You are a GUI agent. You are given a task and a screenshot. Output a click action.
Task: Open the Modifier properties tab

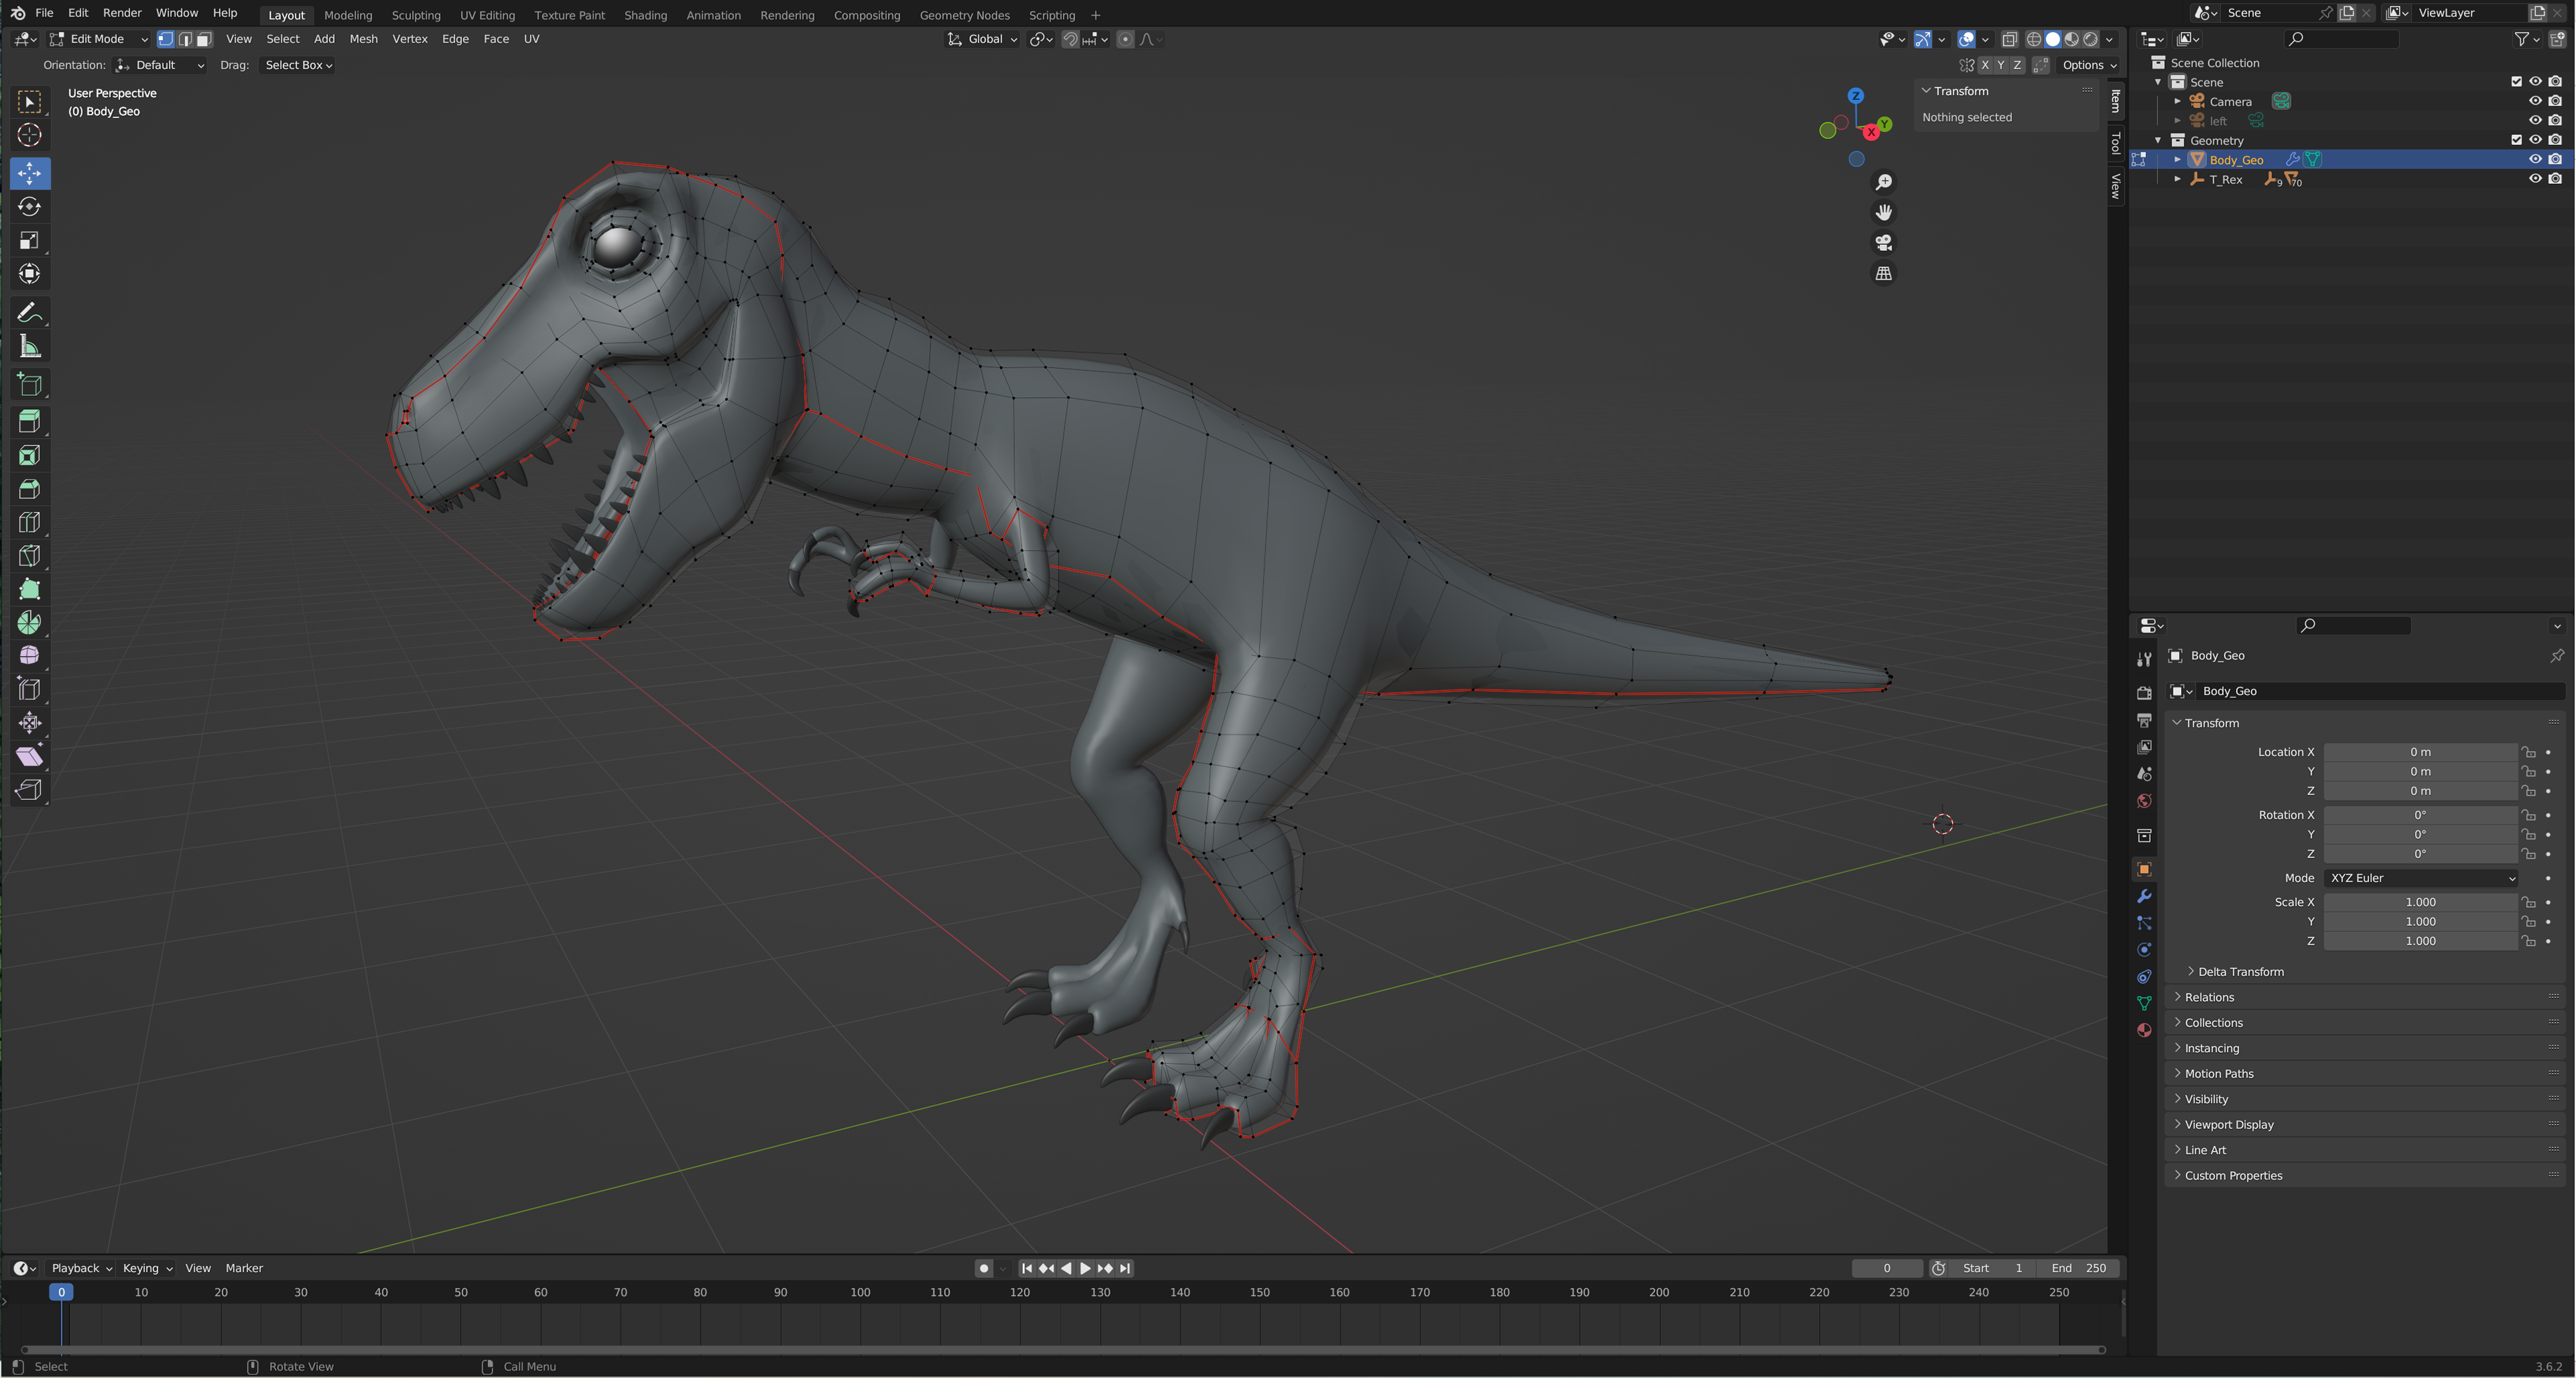(2144, 896)
